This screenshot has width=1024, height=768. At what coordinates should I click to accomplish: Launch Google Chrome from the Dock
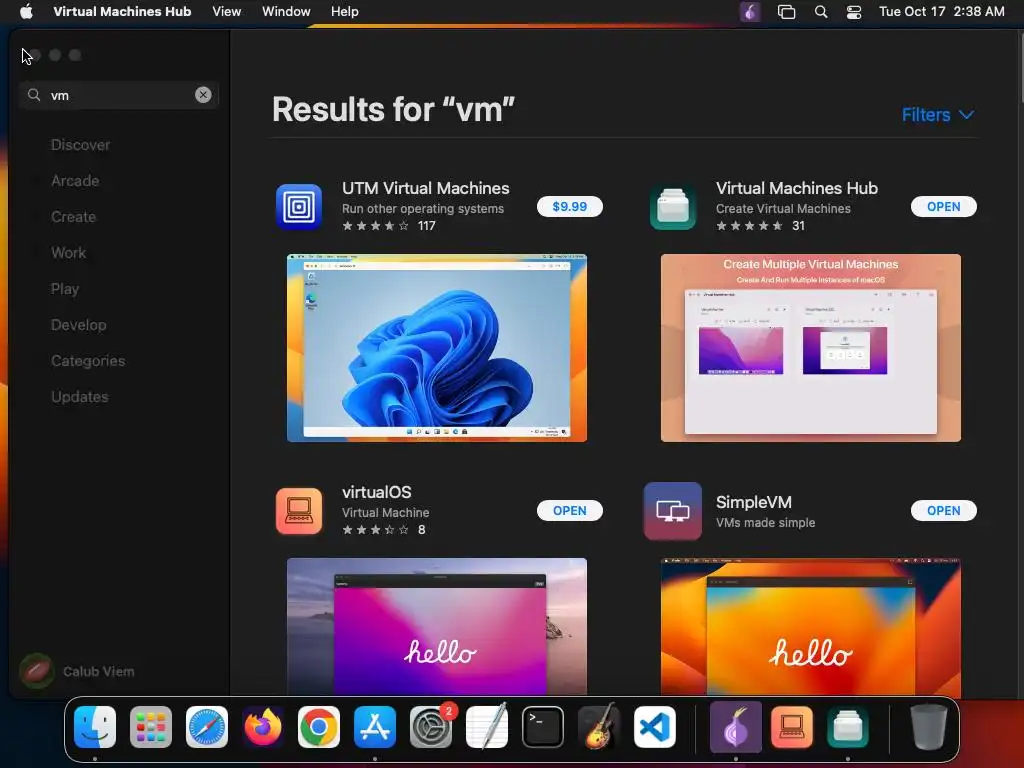point(319,726)
